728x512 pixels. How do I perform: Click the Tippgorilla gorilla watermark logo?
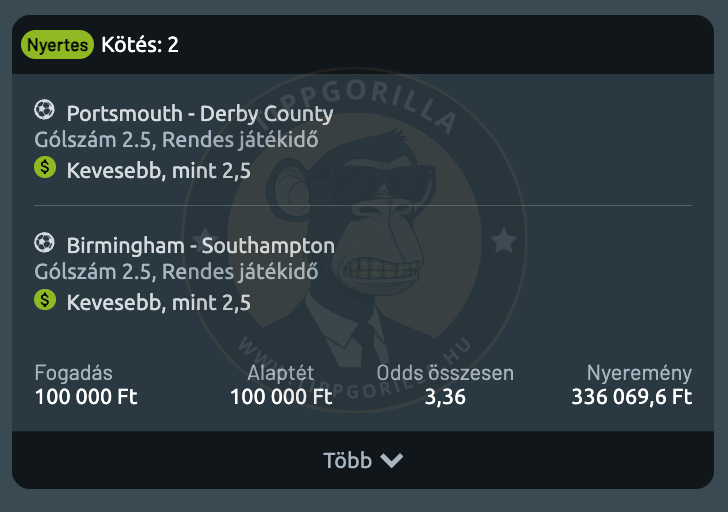pyautogui.click(x=355, y=241)
